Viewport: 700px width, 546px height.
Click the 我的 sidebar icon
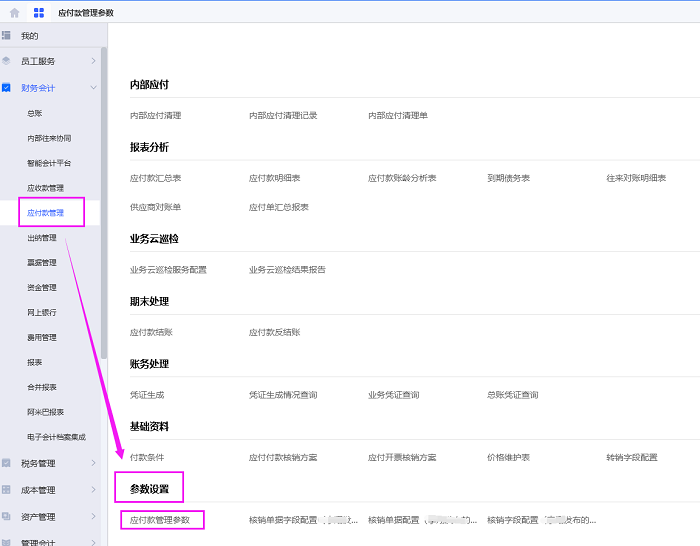(x=7, y=36)
